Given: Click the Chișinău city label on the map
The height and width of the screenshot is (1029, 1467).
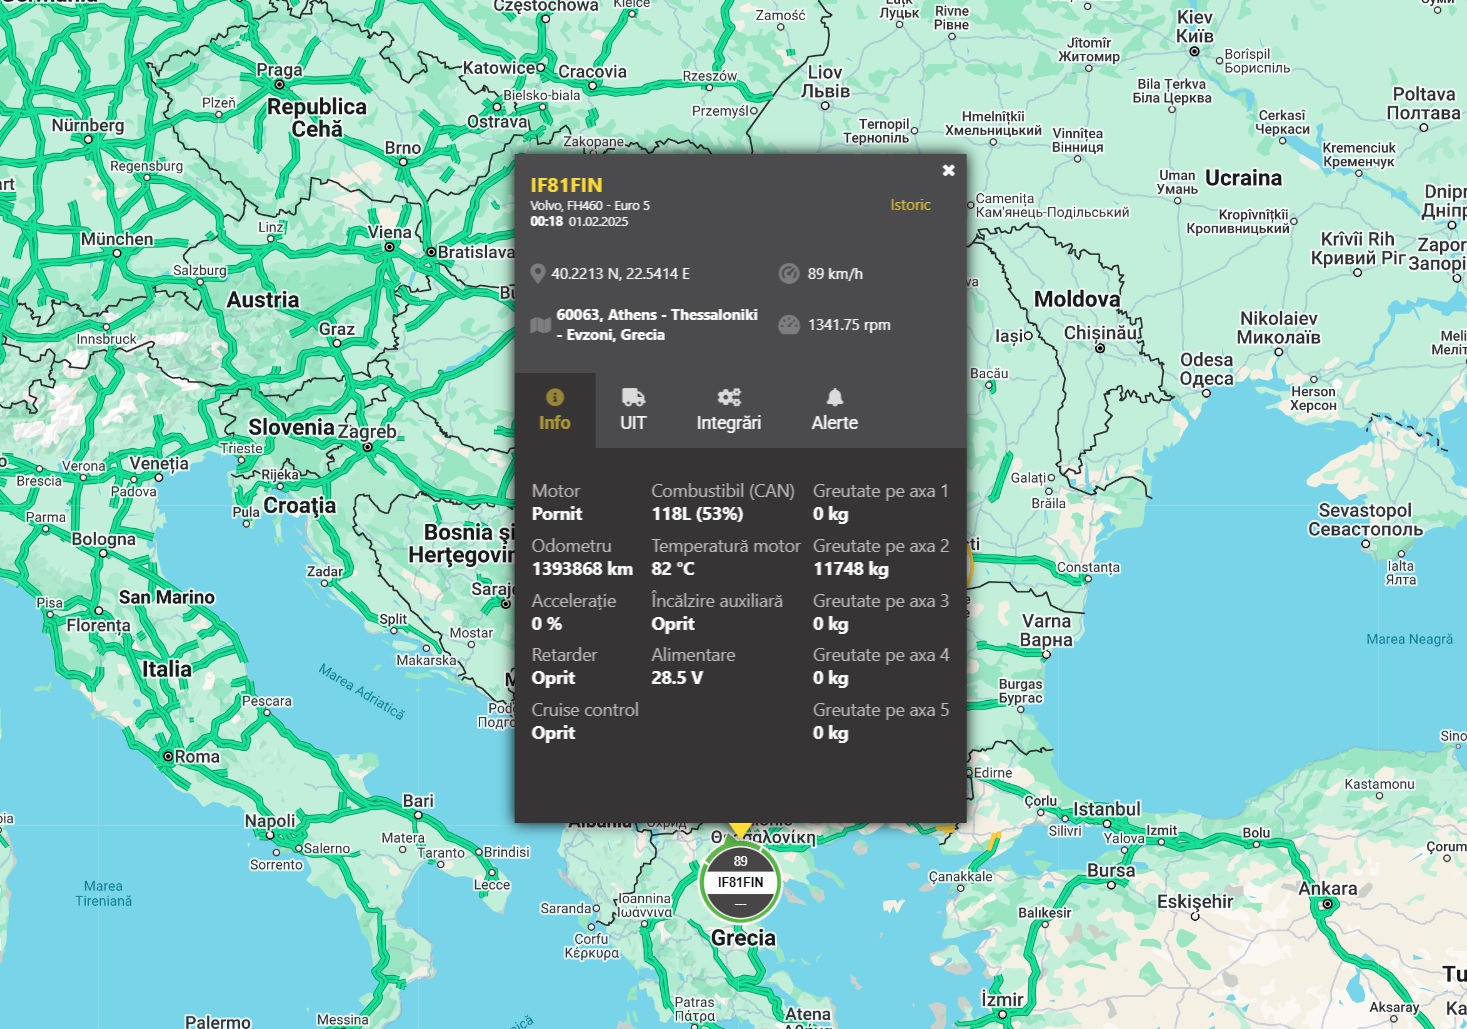Looking at the screenshot, I should [1101, 333].
